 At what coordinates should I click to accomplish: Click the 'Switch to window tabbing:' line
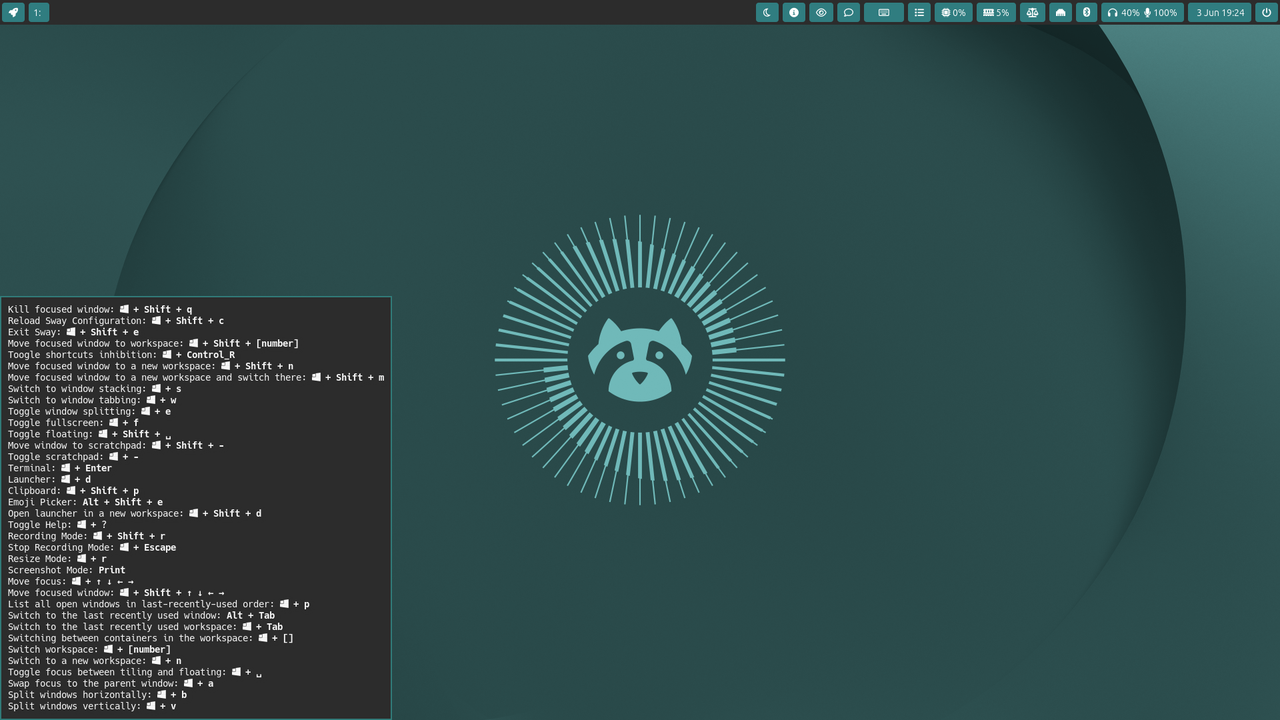click(92, 400)
